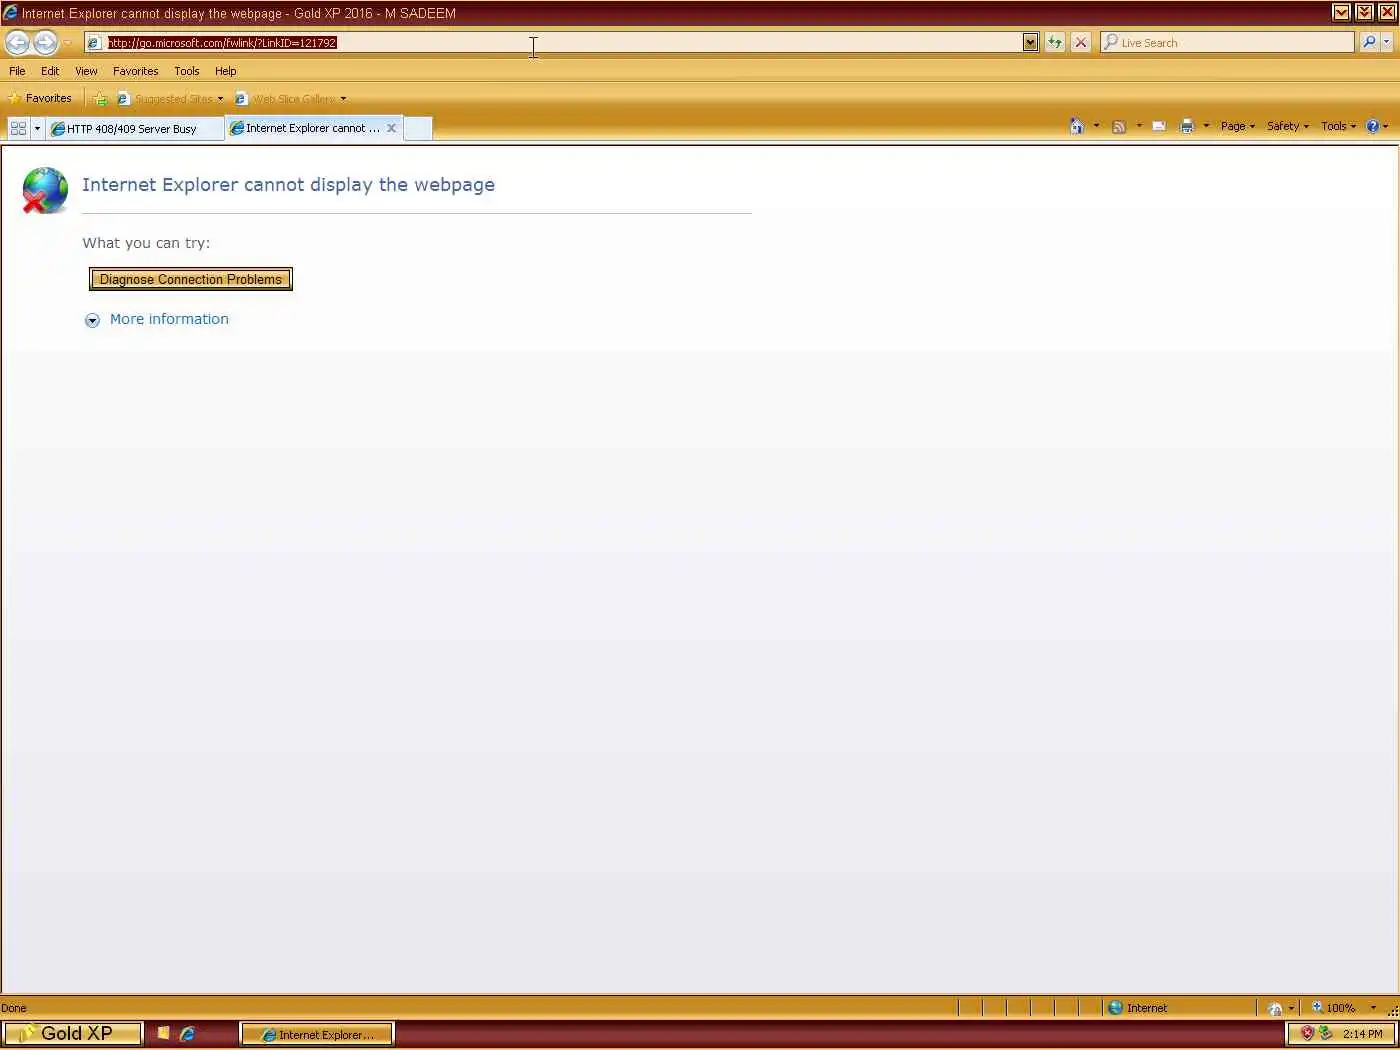1400x1050 pixels.
Task: Open the Edit menu
Action: click(50, 71)
